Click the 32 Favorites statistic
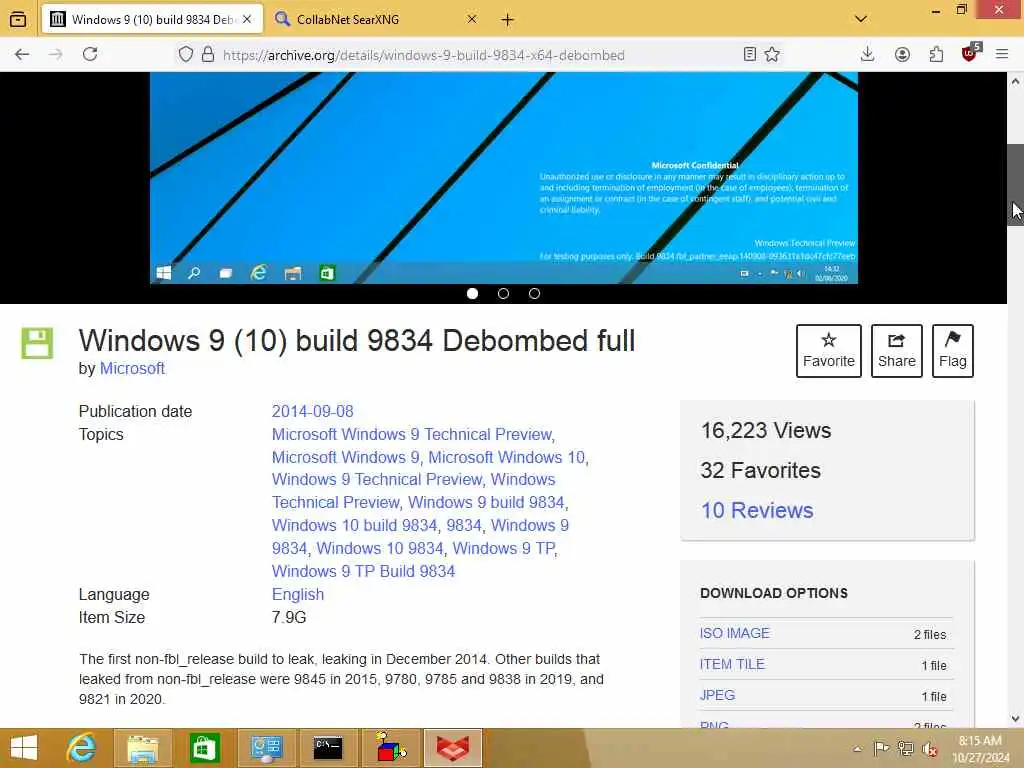This screenshot has height=768, width=1024. (760, 470)
